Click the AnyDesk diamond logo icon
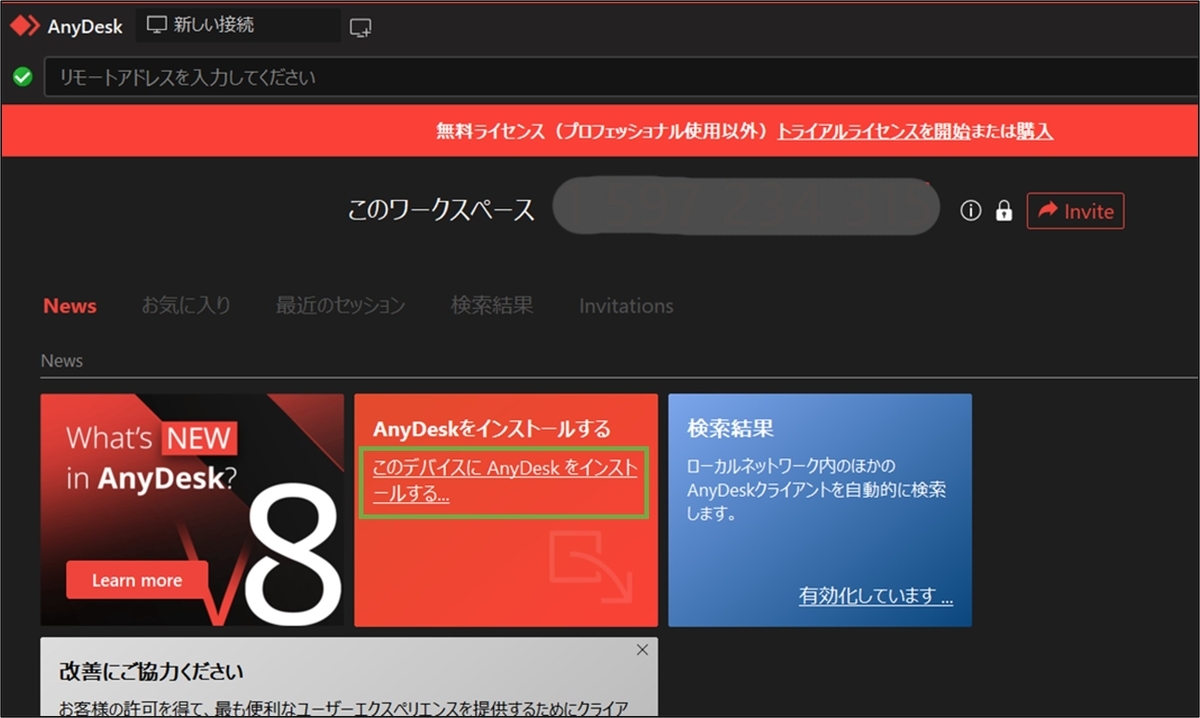 25,25
